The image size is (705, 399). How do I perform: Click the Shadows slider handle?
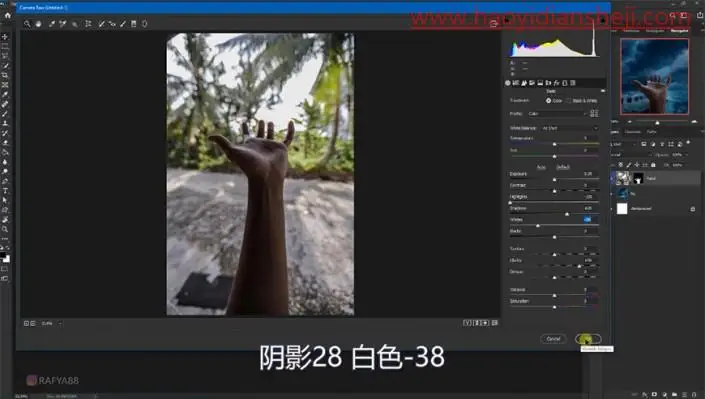[x=567, y=214]
